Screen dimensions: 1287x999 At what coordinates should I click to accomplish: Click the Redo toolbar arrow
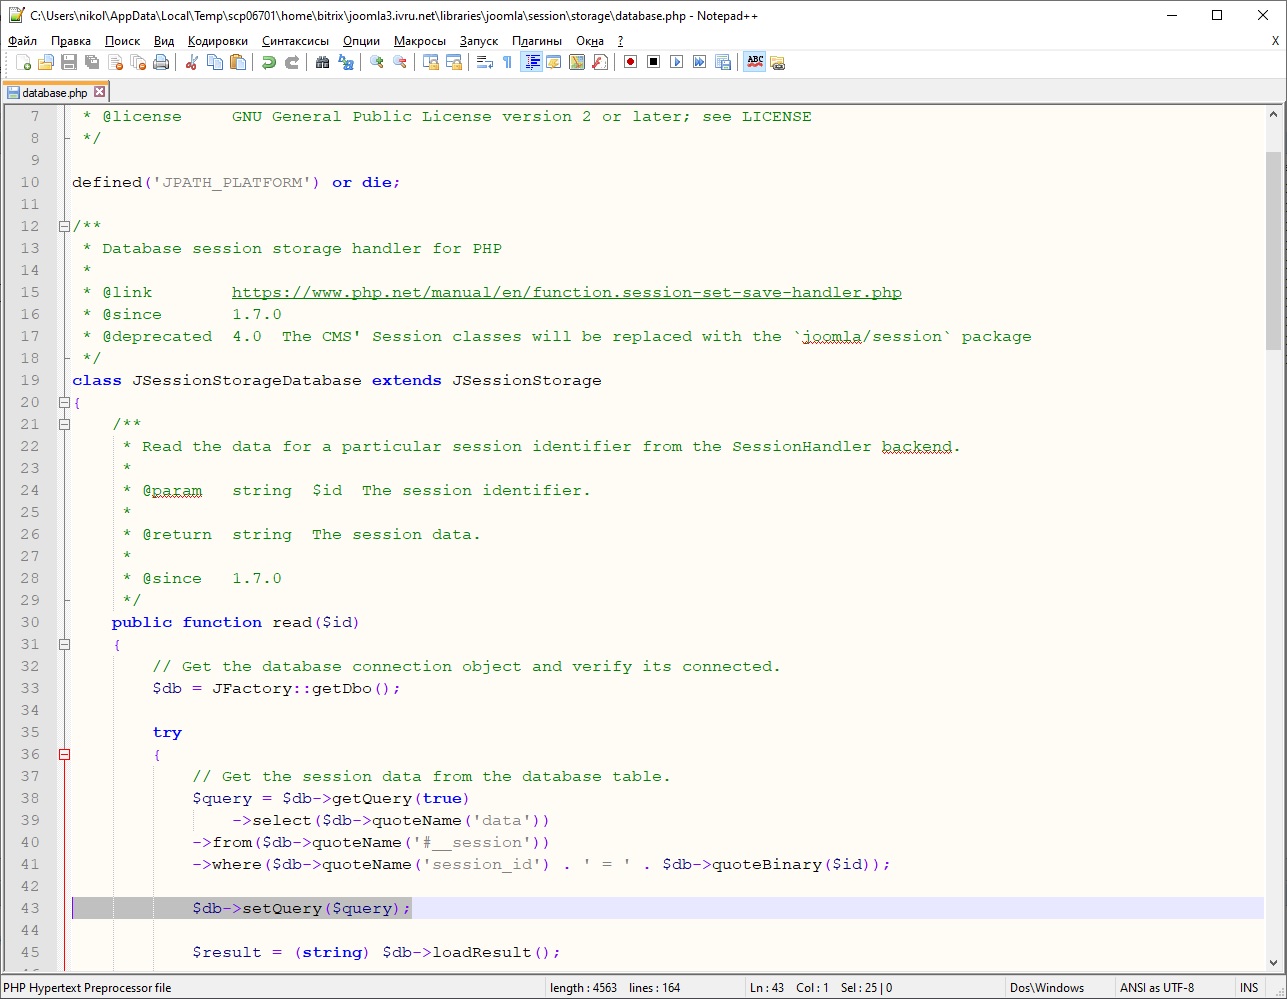292,62
